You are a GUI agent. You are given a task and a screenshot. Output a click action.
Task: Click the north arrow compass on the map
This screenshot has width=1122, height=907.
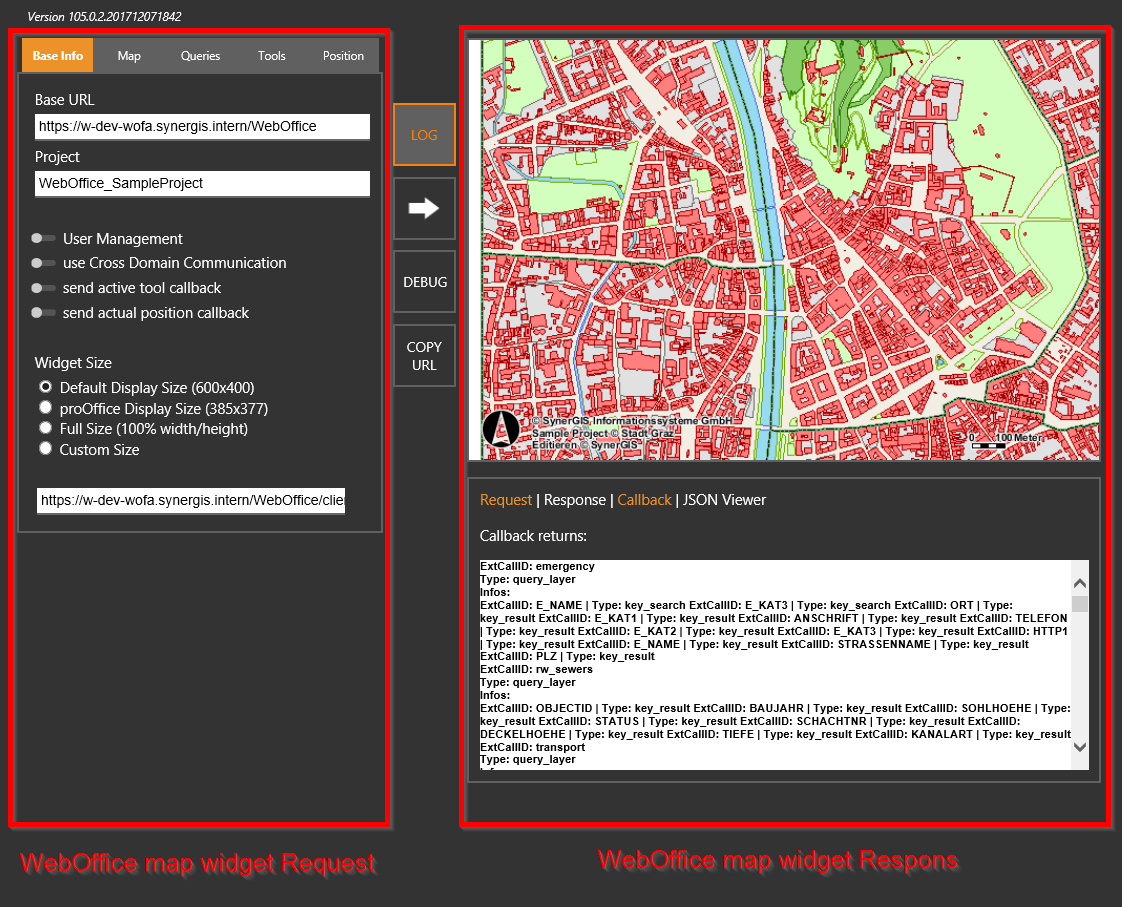[x=499, y=430]
